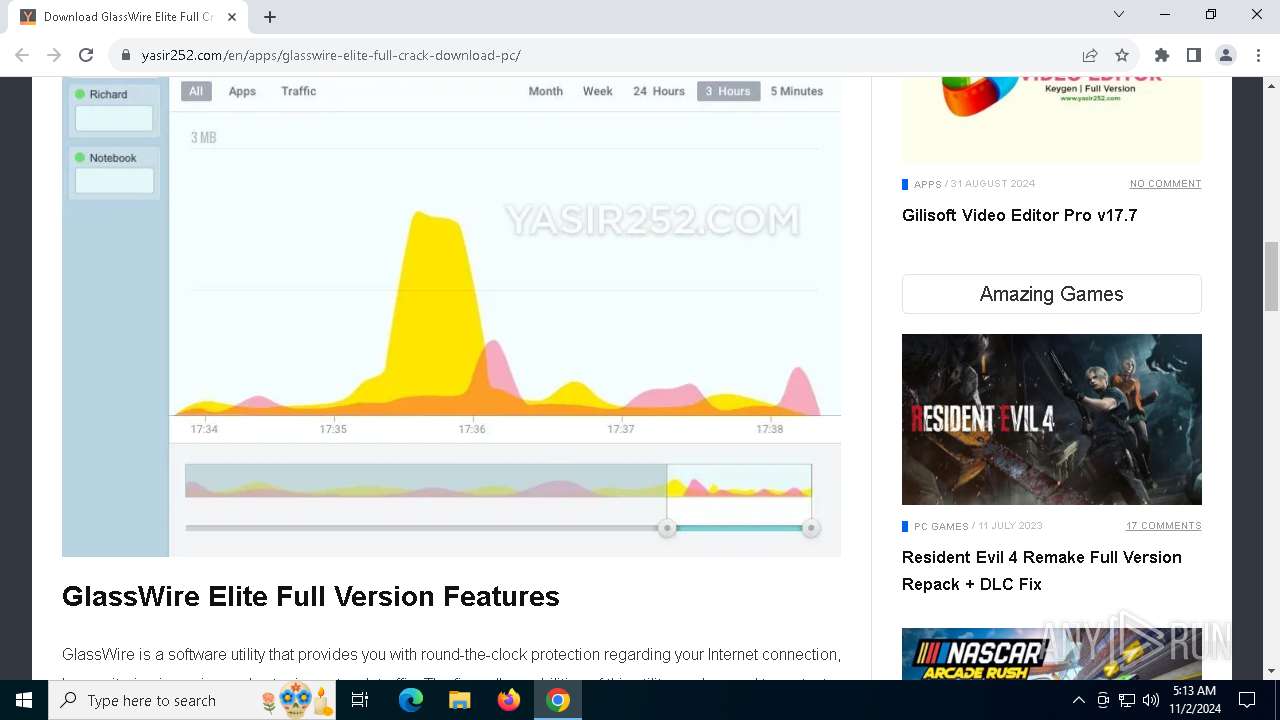Open the Chrome profile avatar
The width and height of the screenshot is (1280, 720).
pos(1226,55)
